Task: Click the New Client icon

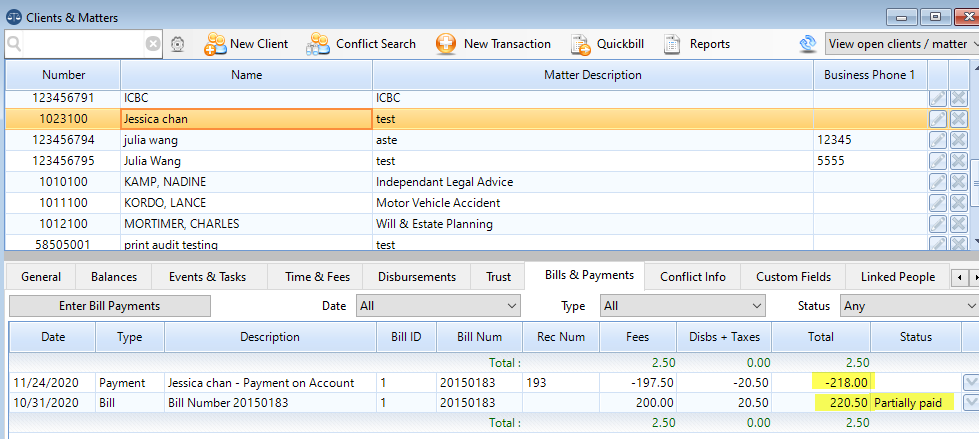Action: click(215, 44)
